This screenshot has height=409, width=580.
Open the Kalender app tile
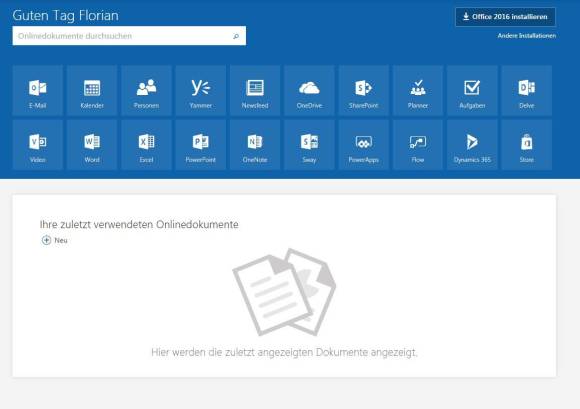[x=92, y=91]
